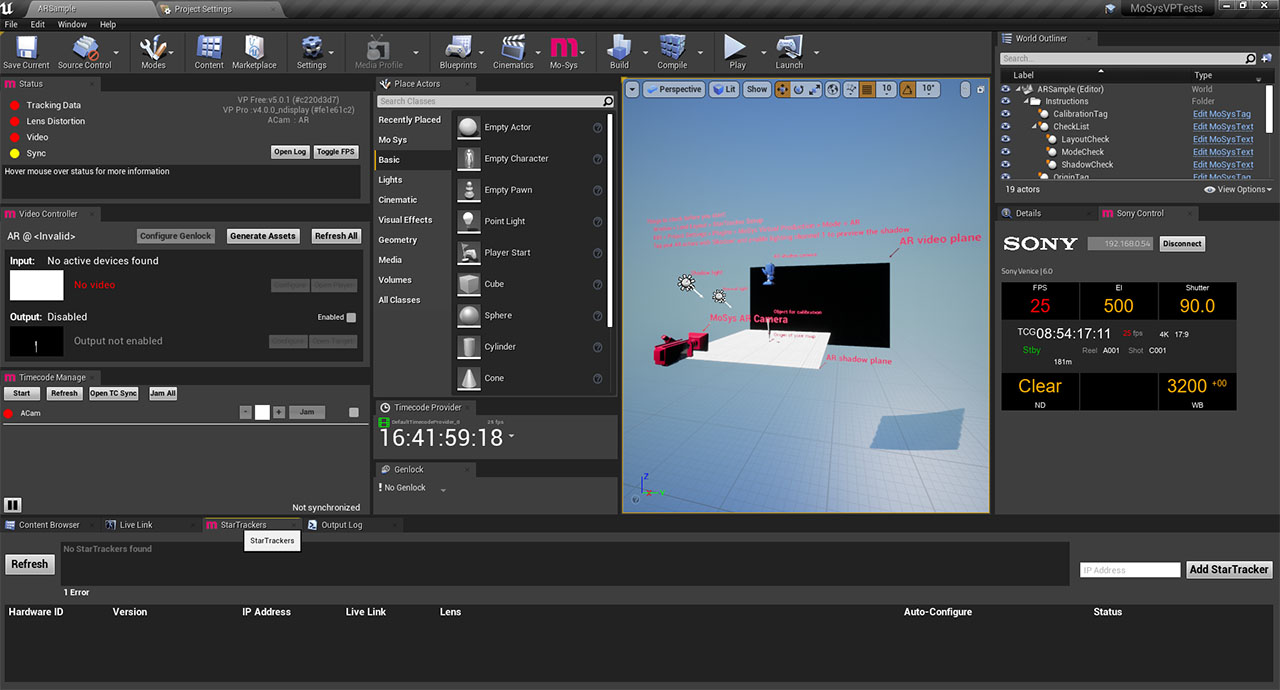This screenshot has width=1280, height=690.
Task: Click the maximize viewport icon
Action: pos(979,89)
